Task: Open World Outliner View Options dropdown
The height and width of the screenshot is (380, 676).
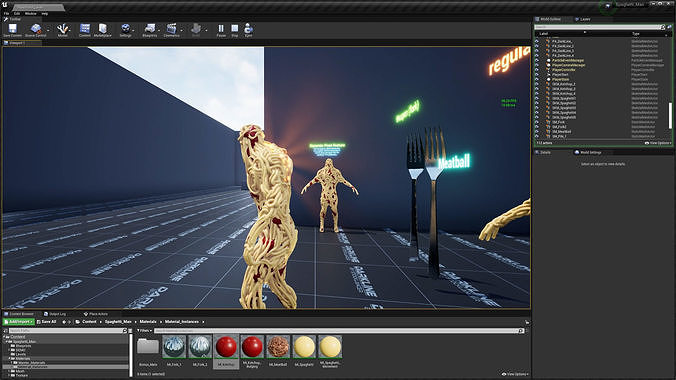Action: (x=658, y=143)
